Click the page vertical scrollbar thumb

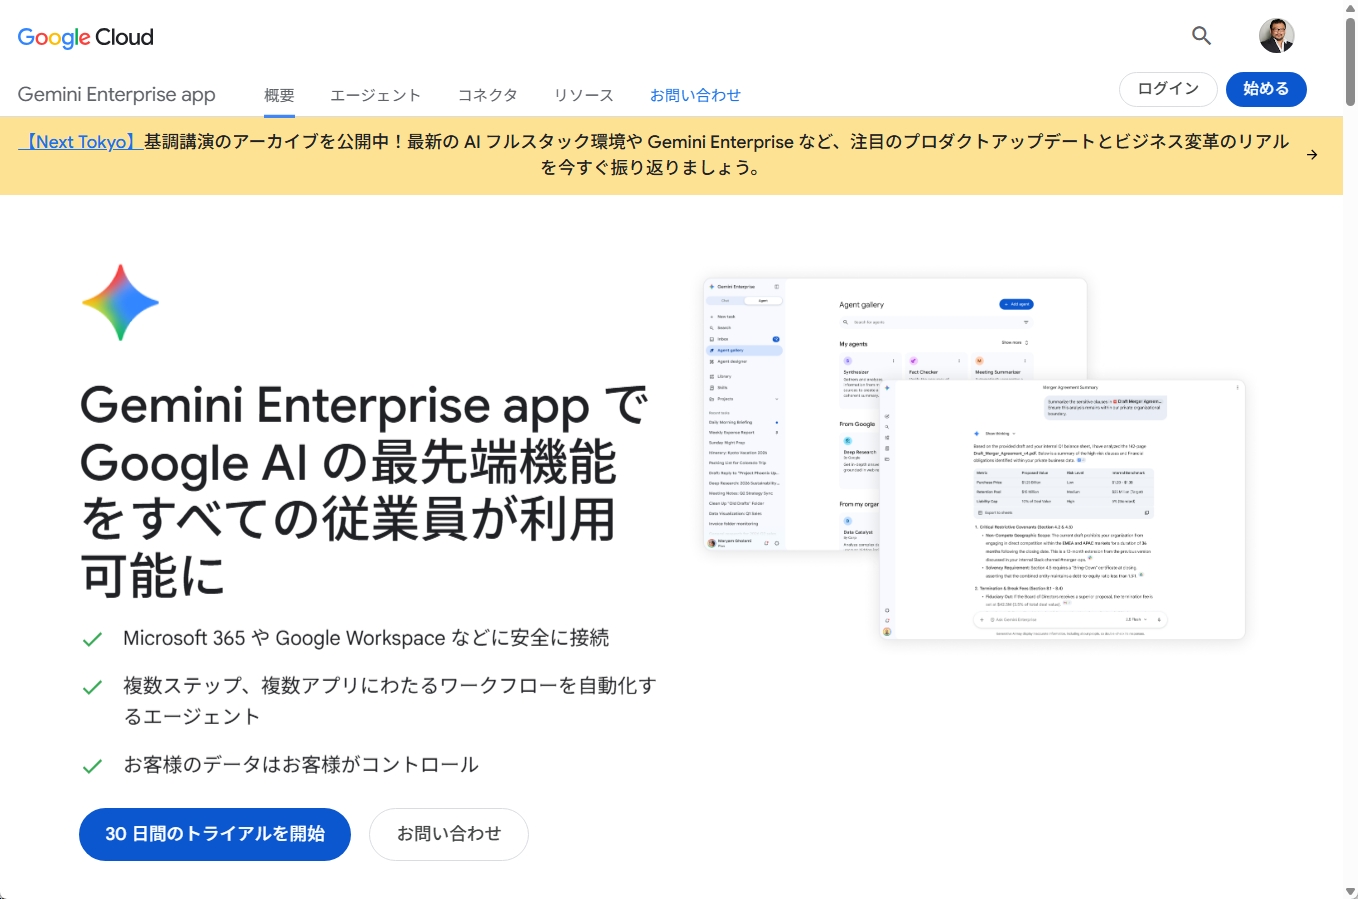click(x=1350, y=60)
